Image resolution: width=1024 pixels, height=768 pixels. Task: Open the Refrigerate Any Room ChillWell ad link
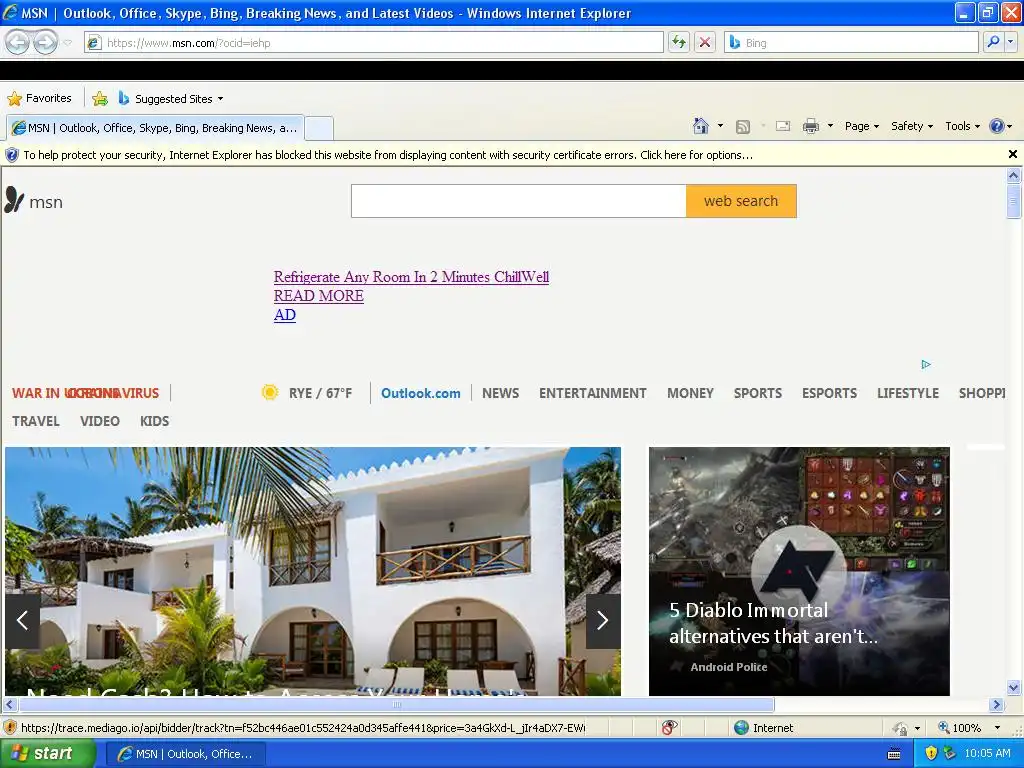(x=411, y=277)
